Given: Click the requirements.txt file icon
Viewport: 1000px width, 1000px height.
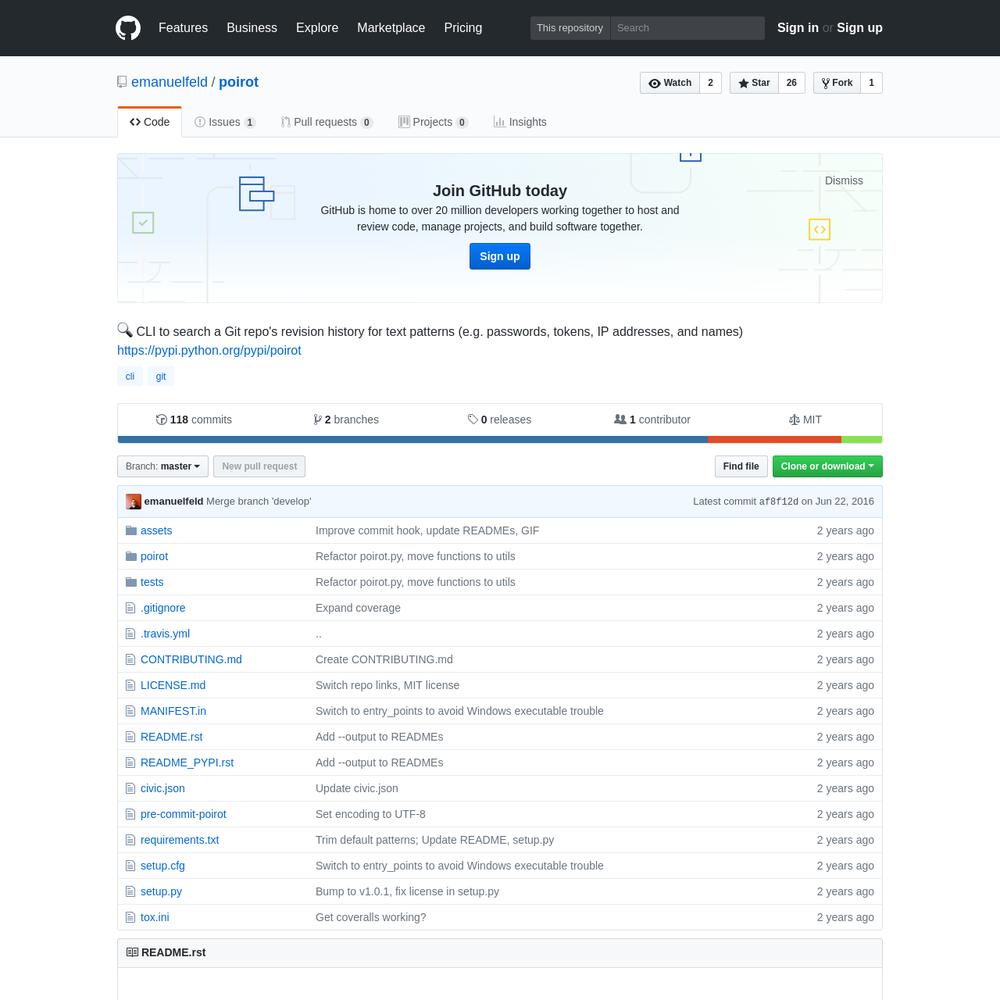Looking at the screenshot, I should coord(131,840).
